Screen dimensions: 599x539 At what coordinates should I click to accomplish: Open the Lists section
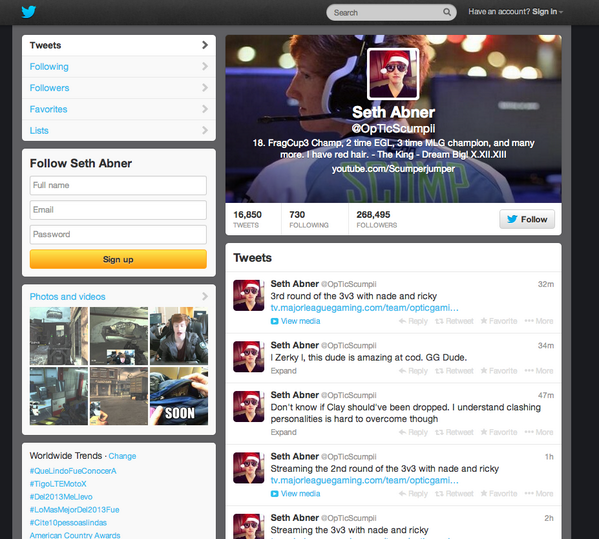[119, 131]
